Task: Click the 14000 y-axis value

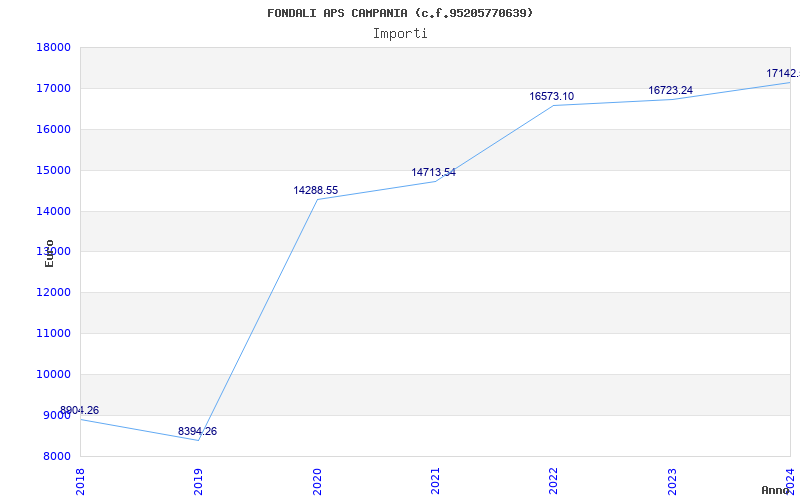Action: (53, 211)
